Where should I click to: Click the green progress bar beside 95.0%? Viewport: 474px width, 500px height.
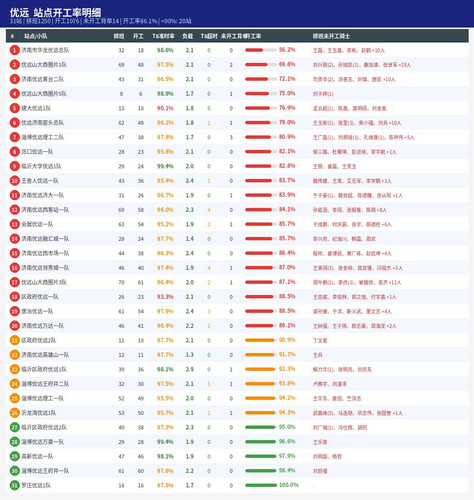pos(260,427)
